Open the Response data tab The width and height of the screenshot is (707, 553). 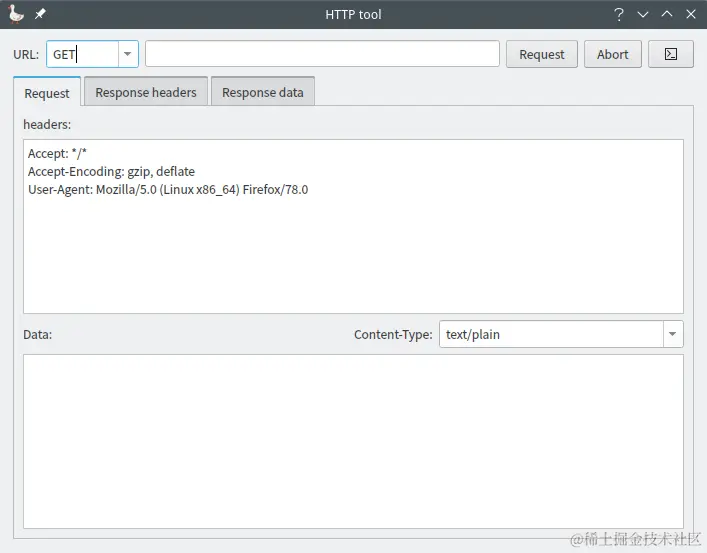point(262,92)
